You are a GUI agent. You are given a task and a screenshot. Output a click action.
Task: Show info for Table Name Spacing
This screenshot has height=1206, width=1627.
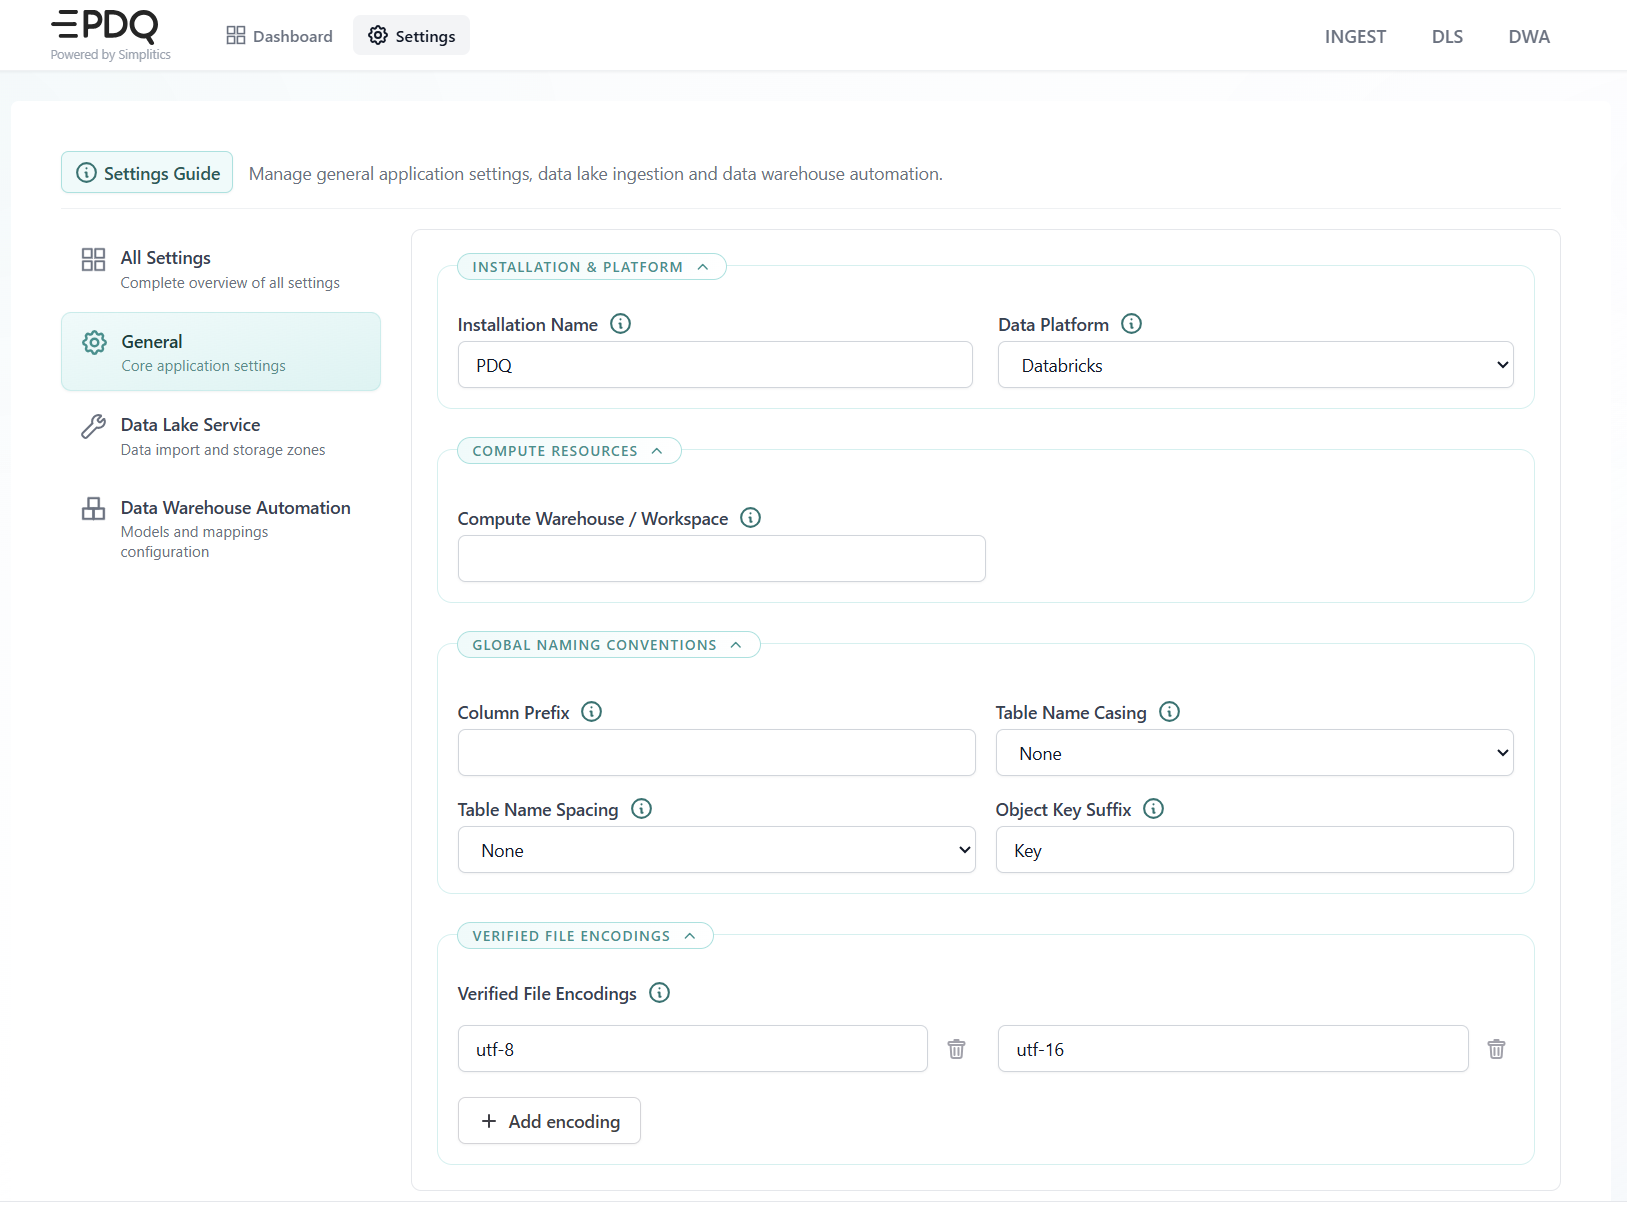[641, 809]
